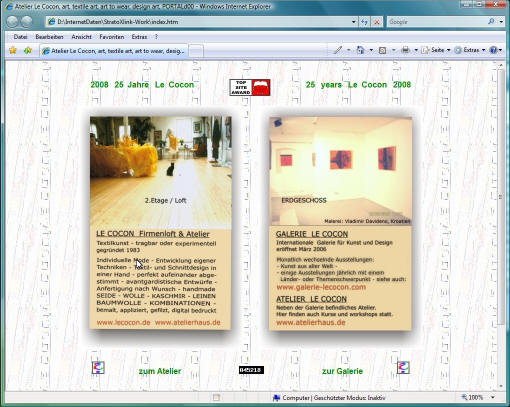Stop loading with the red X icon

click(377, 22)
